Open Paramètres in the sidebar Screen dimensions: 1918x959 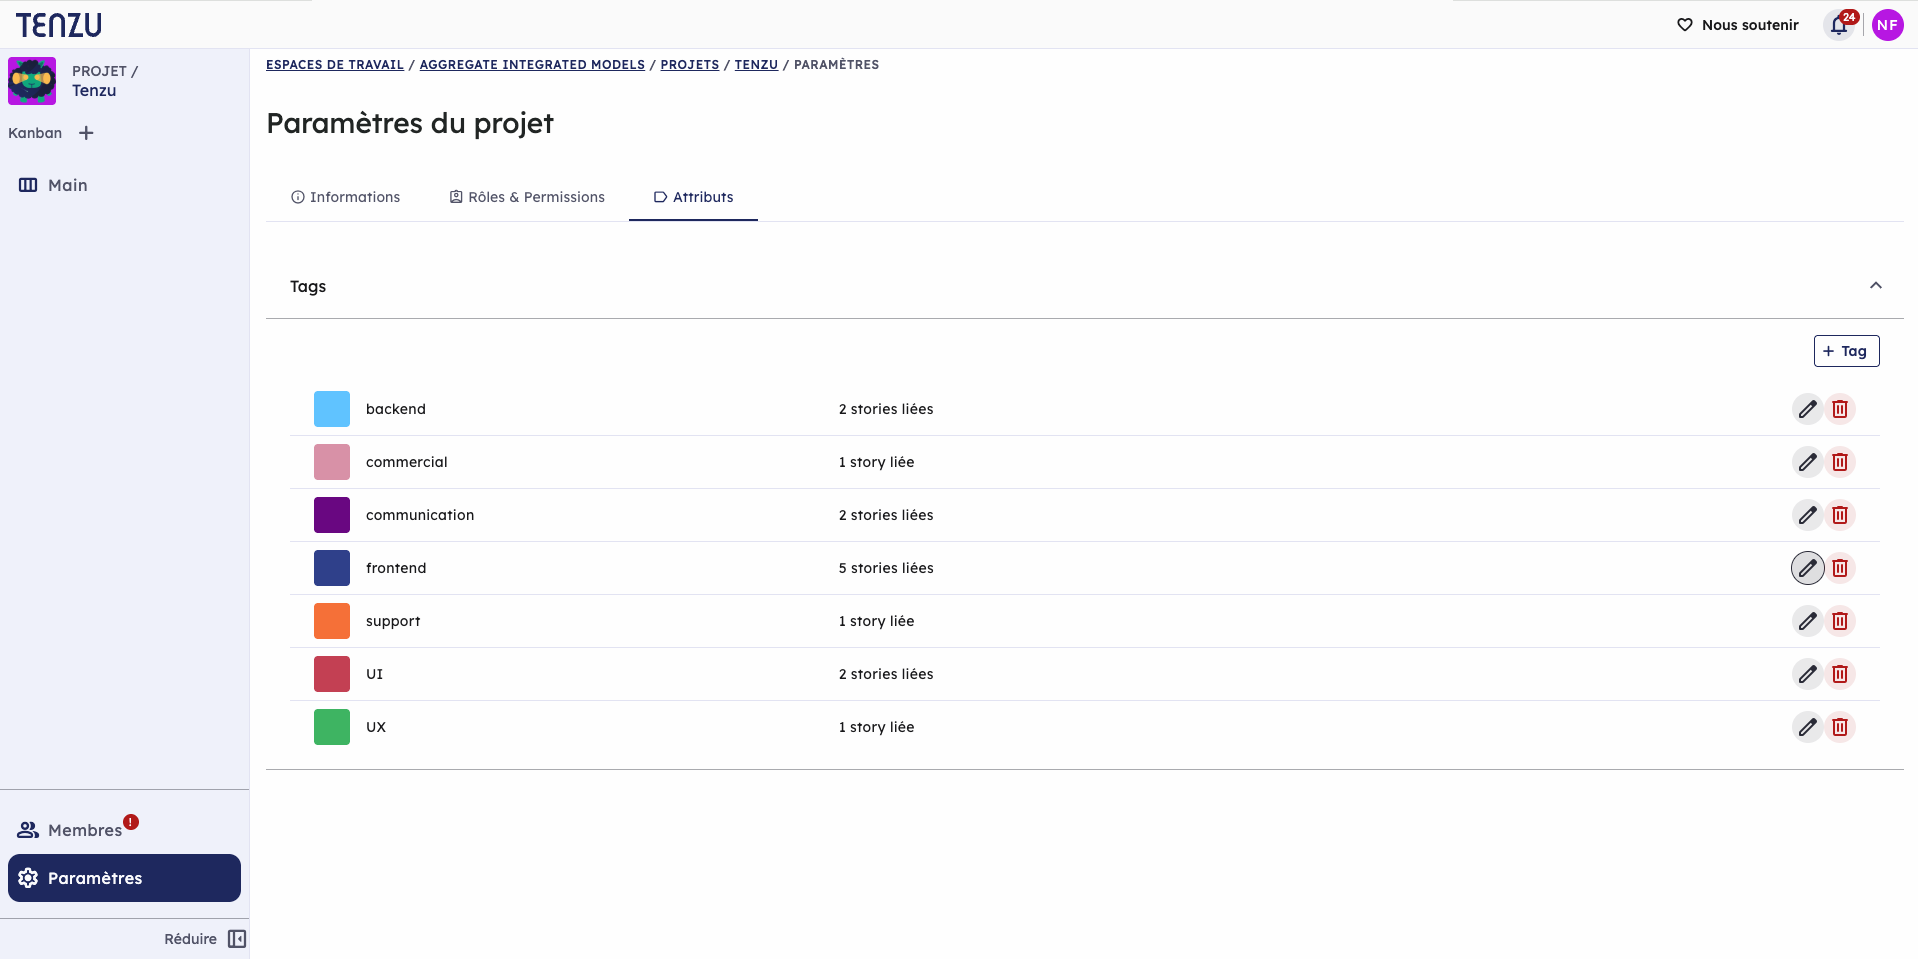(x=124, y=878)
